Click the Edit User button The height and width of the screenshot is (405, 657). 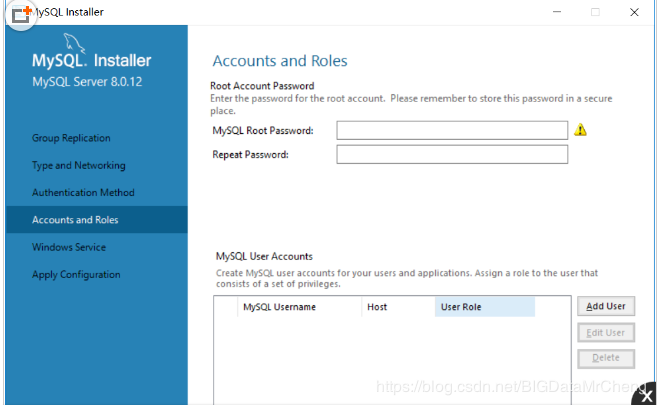(x=606, y=332)
